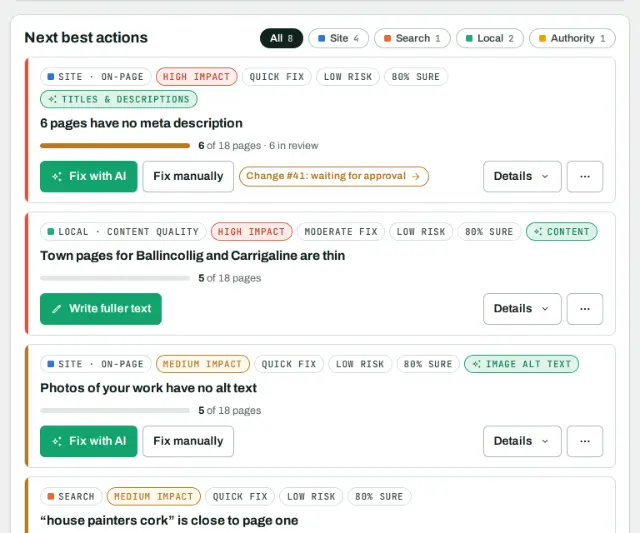Click Write fuller text button
This screenshot has height=533, width=640.
pos(101,309)
